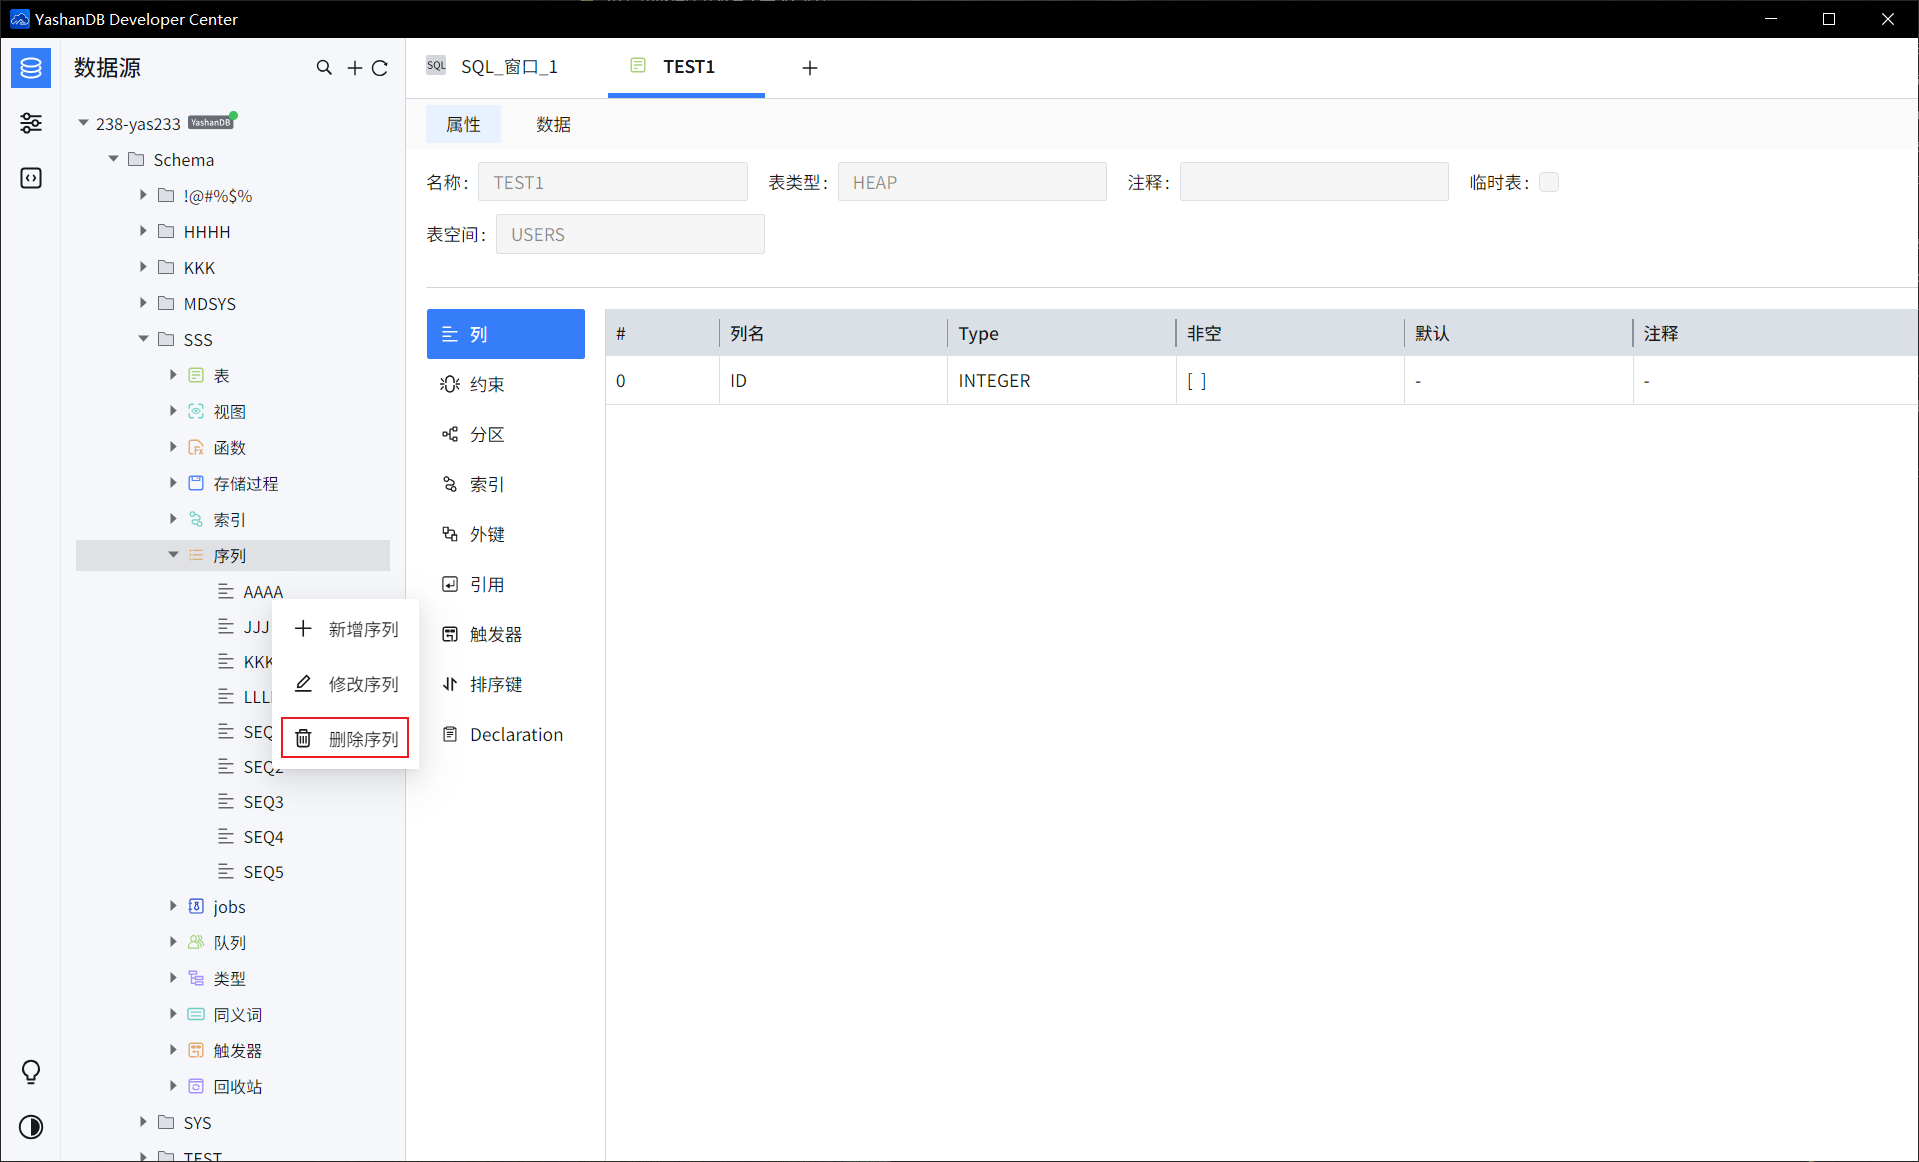The width and height of the screenshot is (1919, 1162).
Task: Select the AAAA sequence
Action: tap(263, 591)
